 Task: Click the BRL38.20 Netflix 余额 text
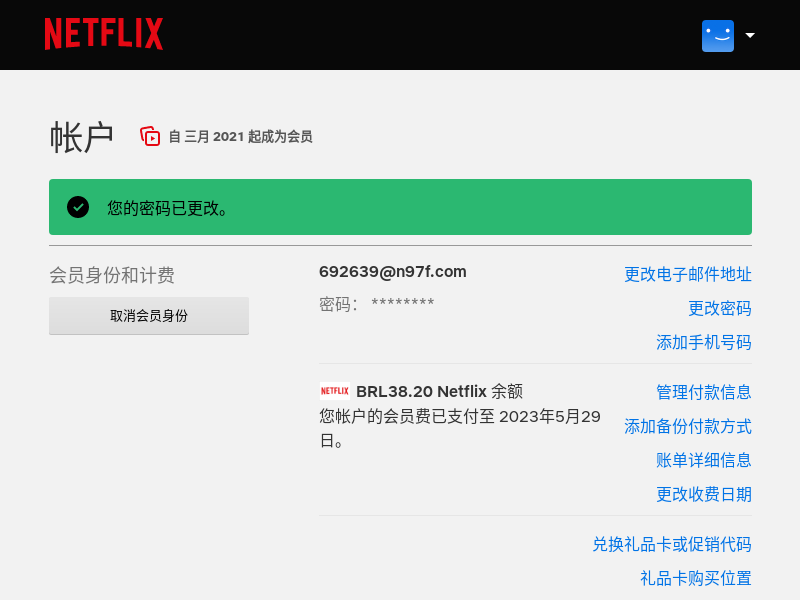pyautogui.click(x=439, y=391)
